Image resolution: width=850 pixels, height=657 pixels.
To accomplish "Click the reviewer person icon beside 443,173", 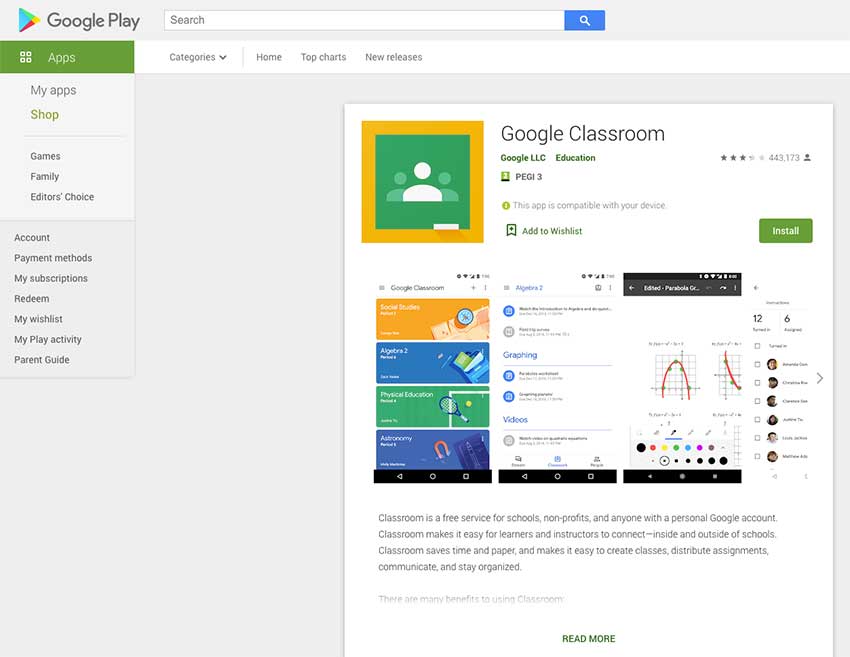I will point(807,158).
